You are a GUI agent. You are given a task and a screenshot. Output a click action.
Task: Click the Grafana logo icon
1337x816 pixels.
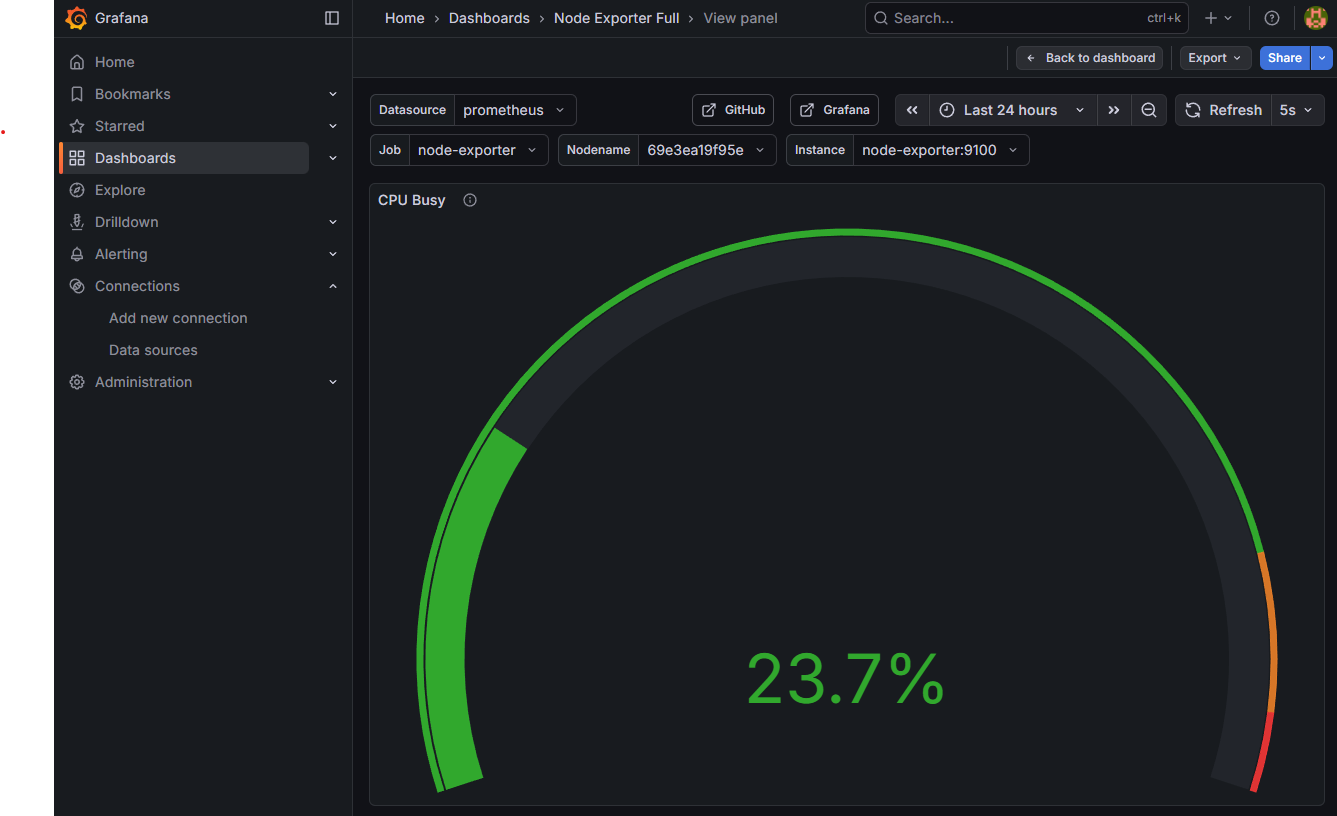click(x=76, y=18)
